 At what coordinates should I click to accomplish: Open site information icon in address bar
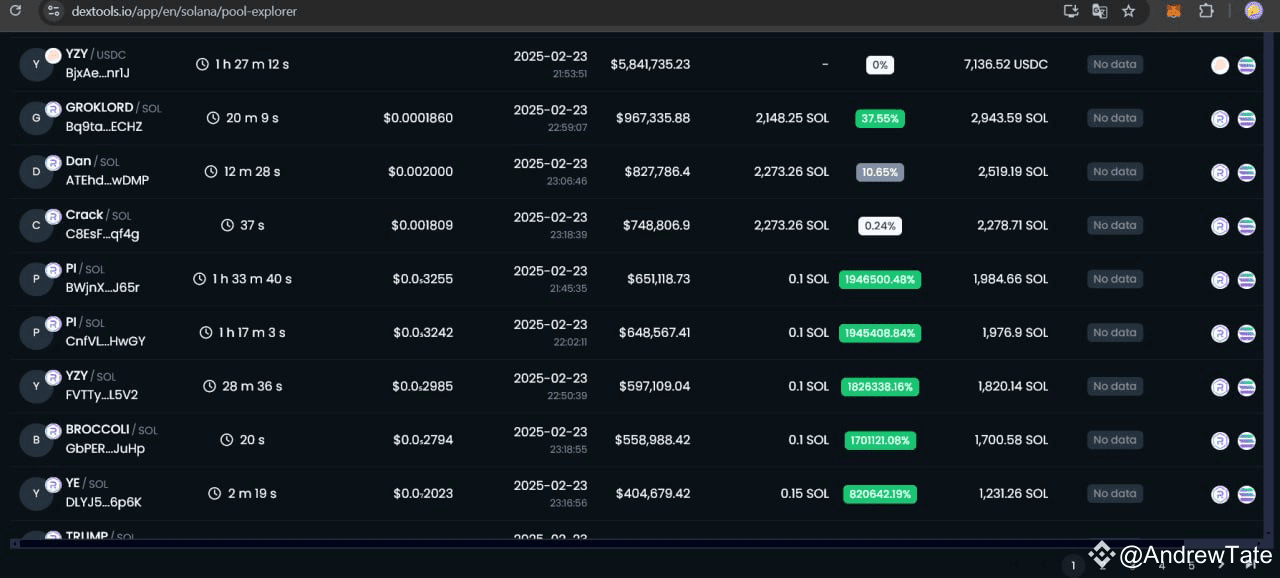[54, 11]
